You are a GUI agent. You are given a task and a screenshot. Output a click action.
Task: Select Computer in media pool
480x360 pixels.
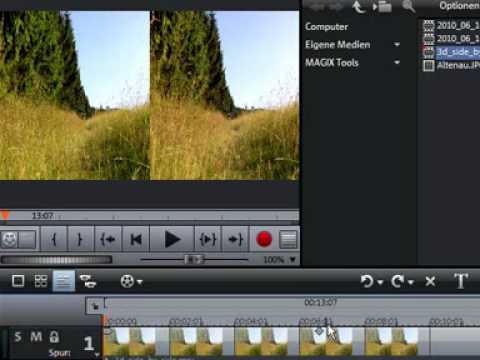point(326,27)
